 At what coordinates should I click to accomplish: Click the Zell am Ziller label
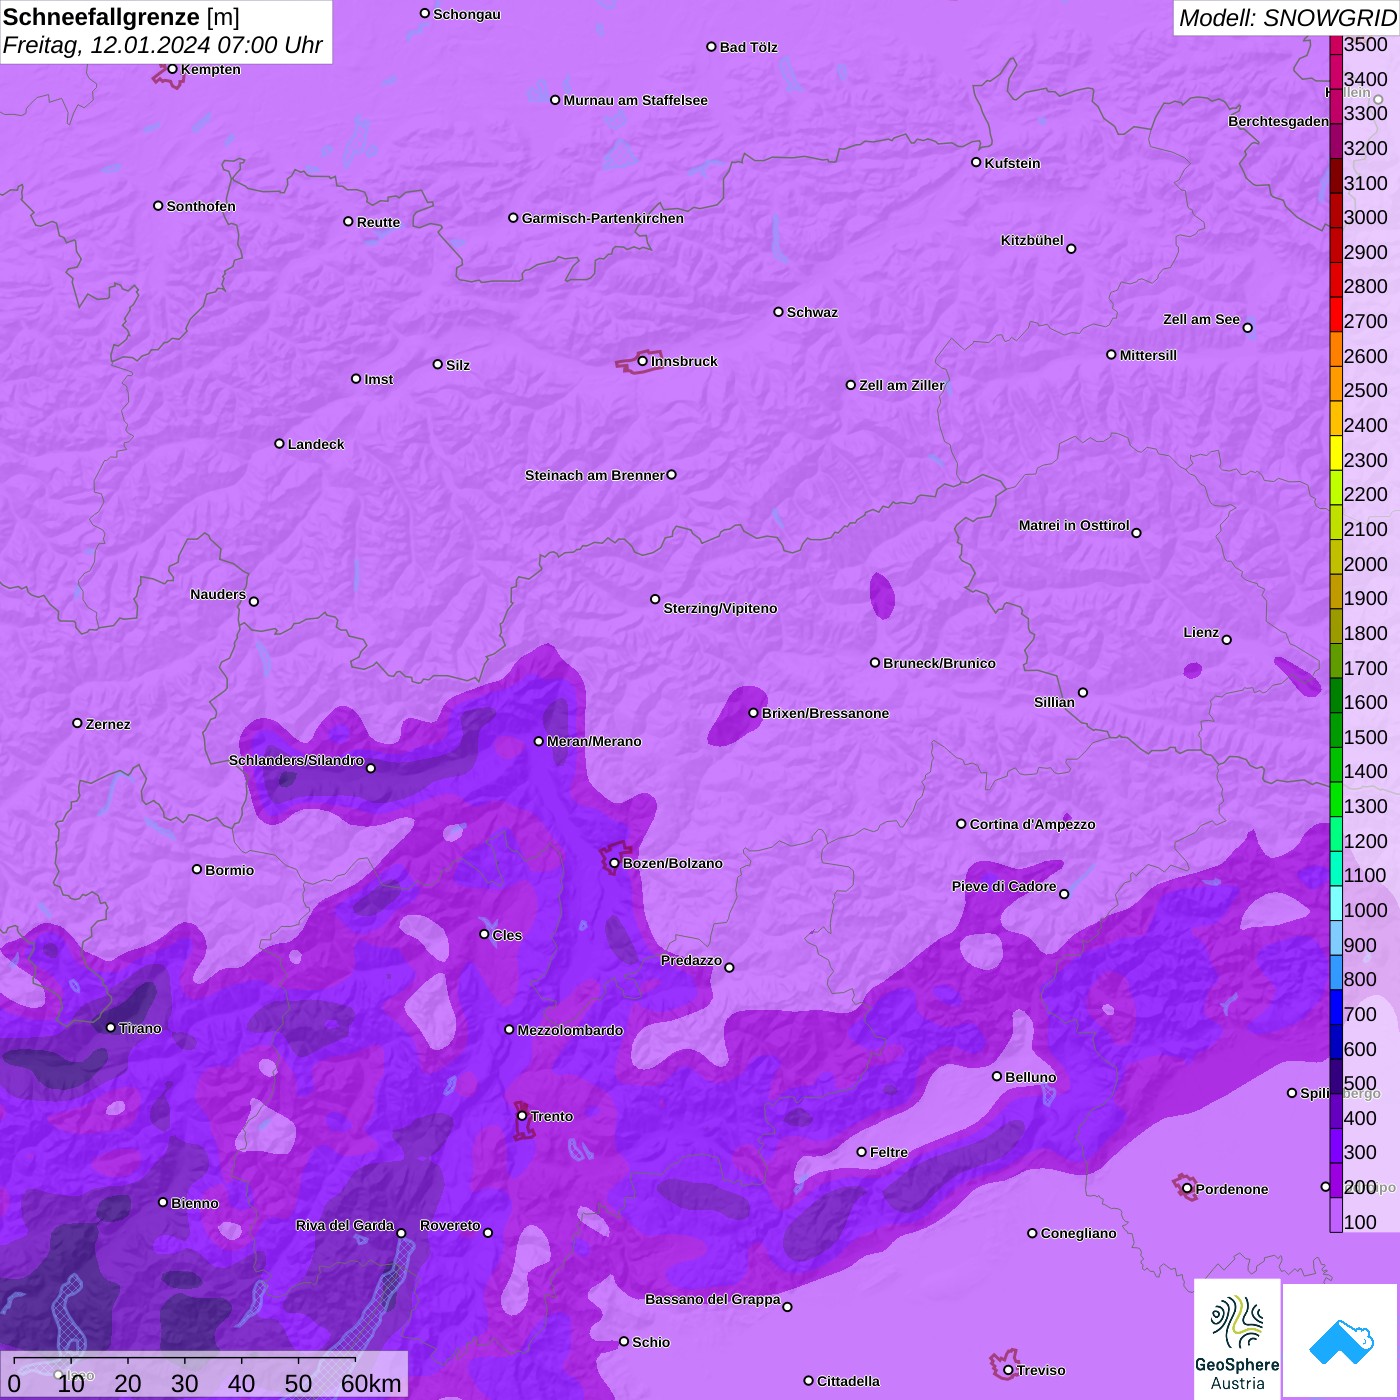[x=902, y=385]
